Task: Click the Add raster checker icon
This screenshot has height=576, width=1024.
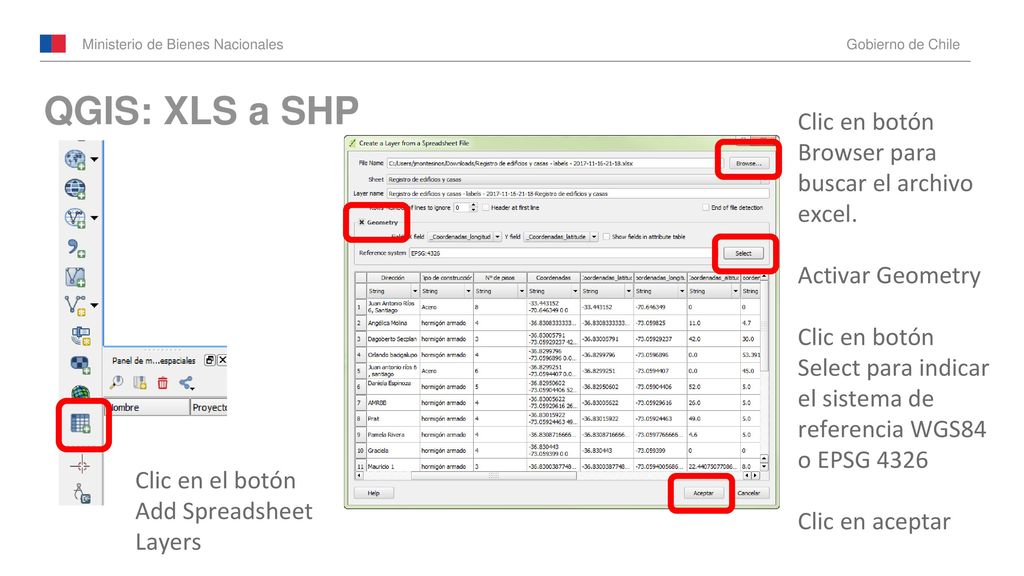Action: coord(80,364)
